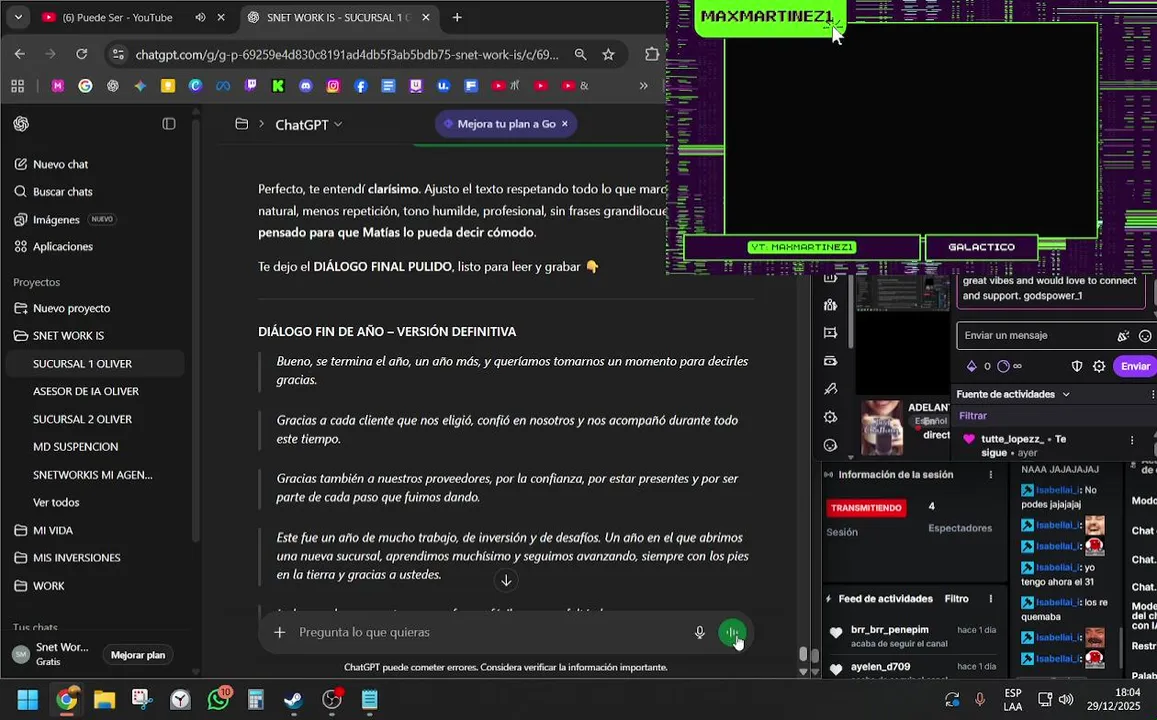Viewport: 1157px width, 720px height.
Task: Open Meta AI bookmark in bookmarks bar
Action: pyautogui.click(x=223, y=86)
